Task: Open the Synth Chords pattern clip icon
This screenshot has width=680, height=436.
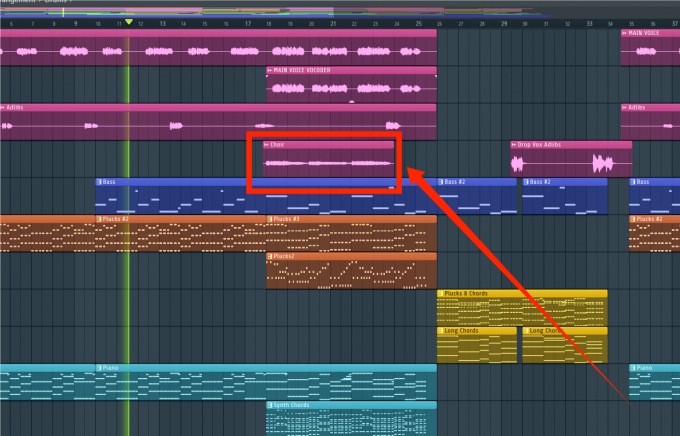Action: (x=269, y=405)
